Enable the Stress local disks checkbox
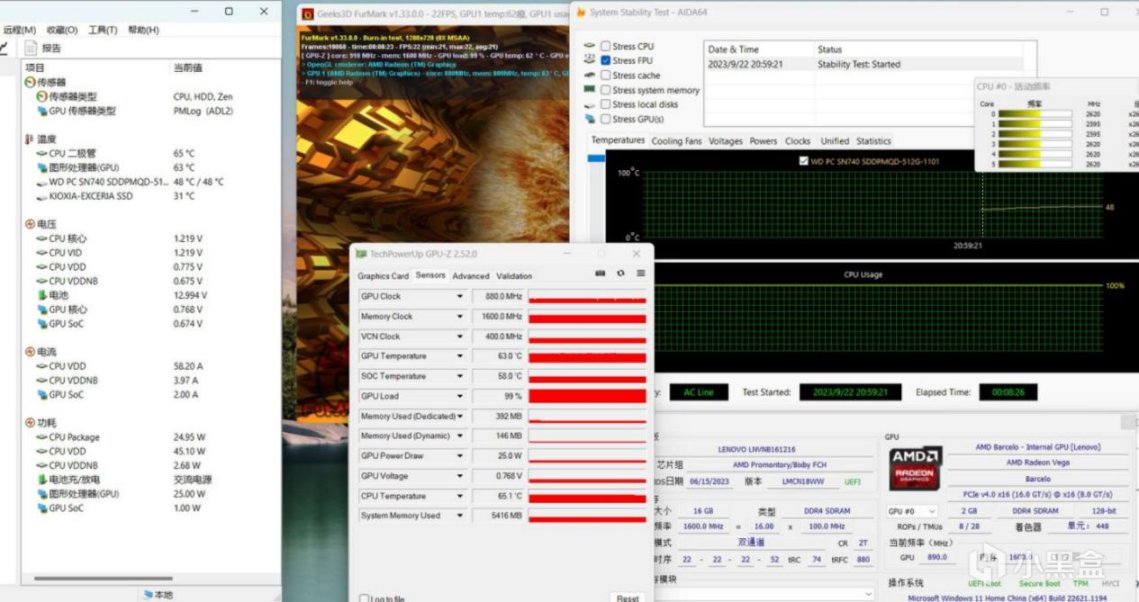The image size is (1139, 602). (x=605, y=105)
